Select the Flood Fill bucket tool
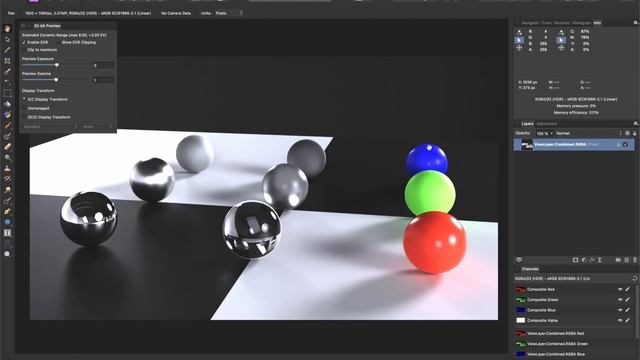The width and height of the screenshot is (640, 360). click(x=7, y=104)
